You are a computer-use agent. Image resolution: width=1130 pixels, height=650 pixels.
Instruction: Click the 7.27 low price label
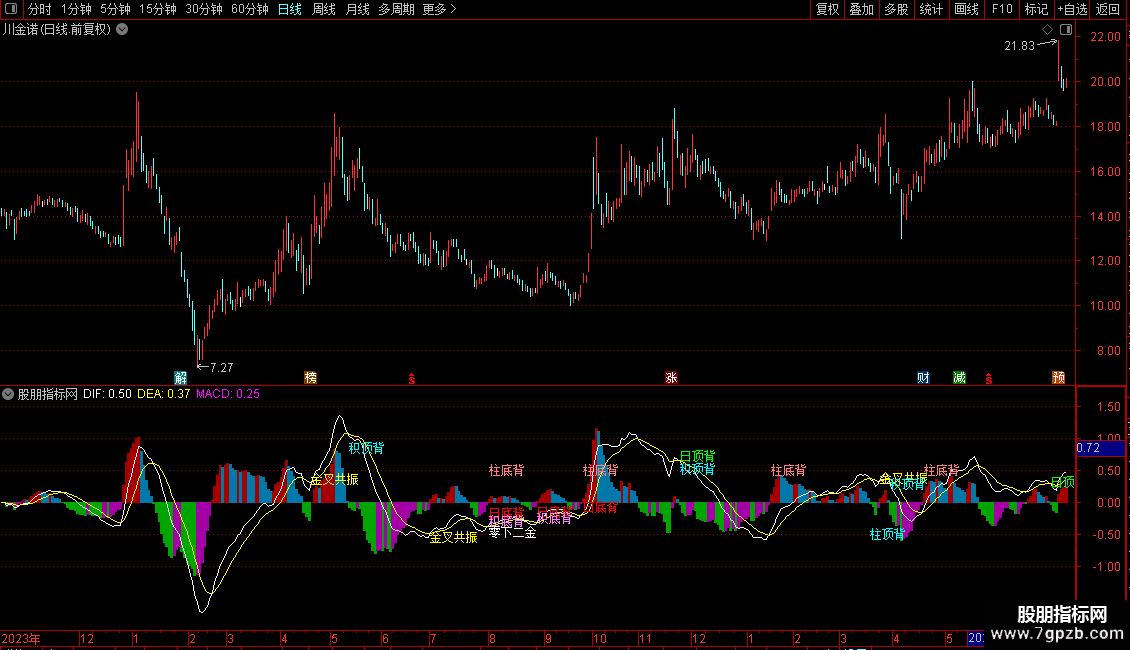tap(221, 368)
